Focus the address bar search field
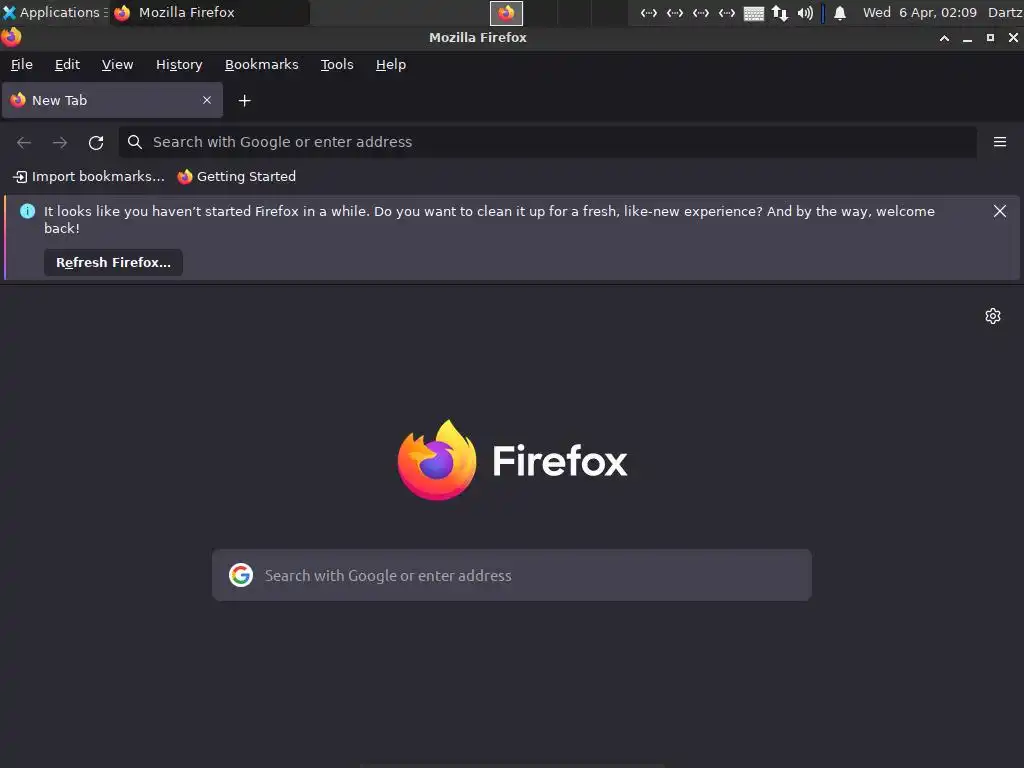The image size is (1024, 768). (x=547, y=142)
